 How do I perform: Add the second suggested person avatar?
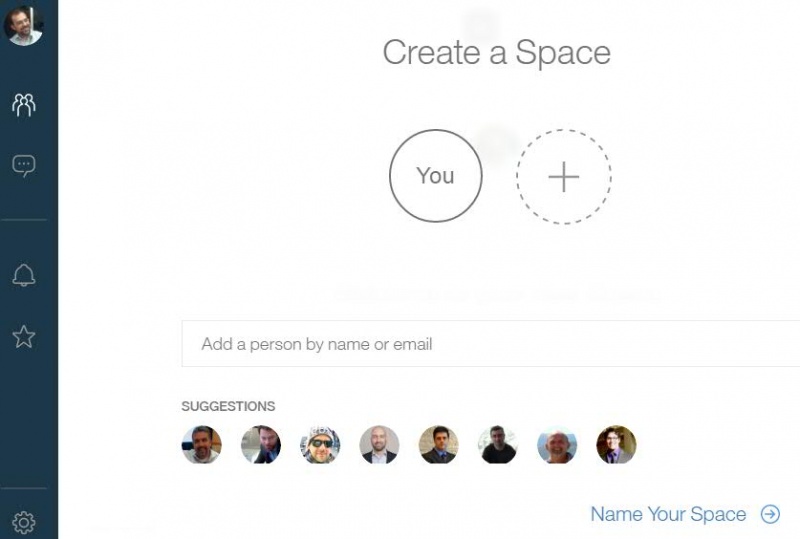[261, 445]
